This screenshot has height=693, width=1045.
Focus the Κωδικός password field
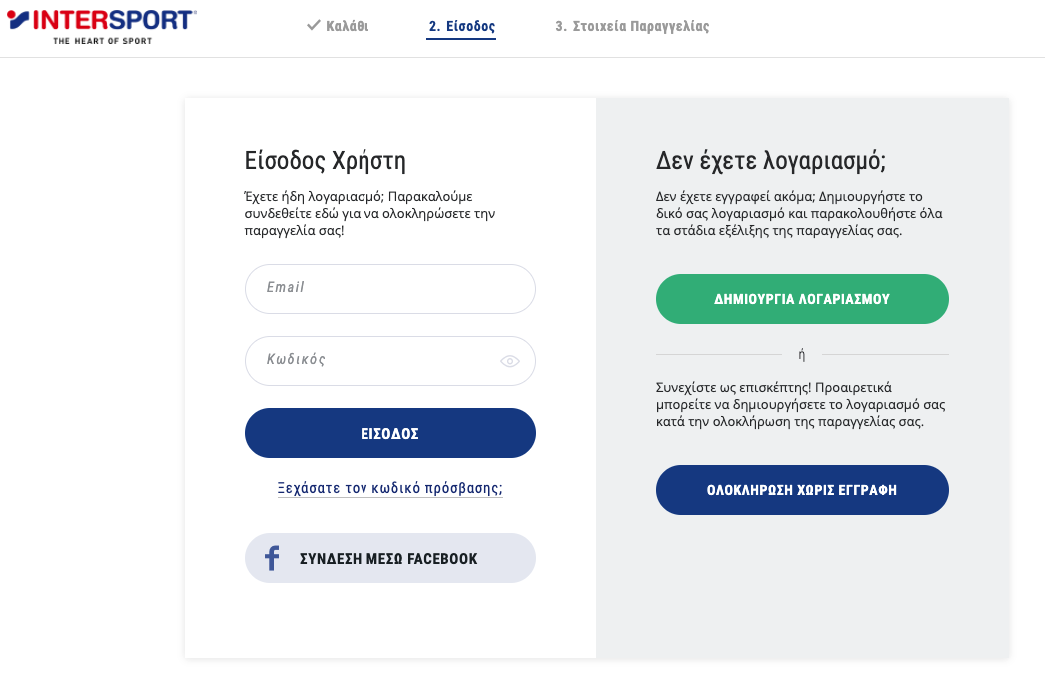pos(391,360)
